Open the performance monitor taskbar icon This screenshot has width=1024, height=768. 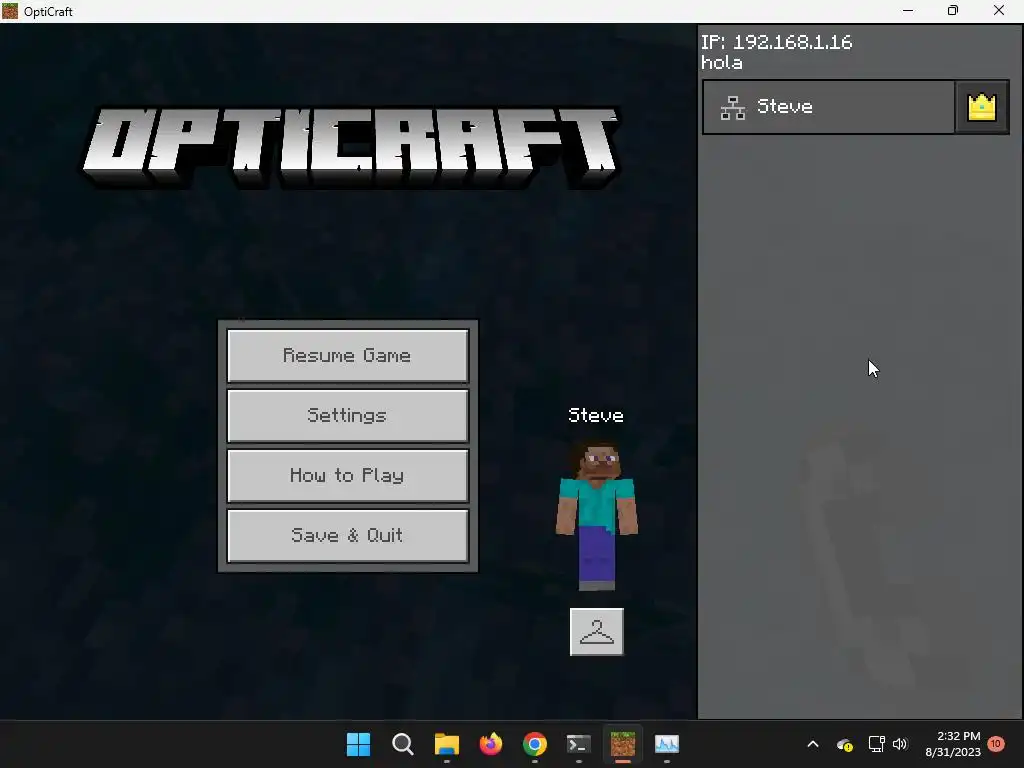tap(667, 744)
